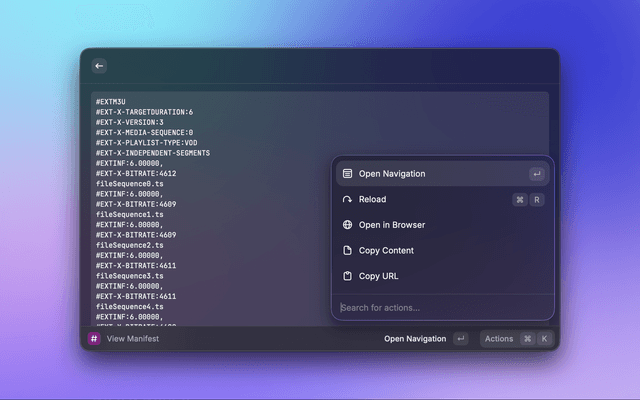Pick Copy URL from the action menu

pos(377,276)
